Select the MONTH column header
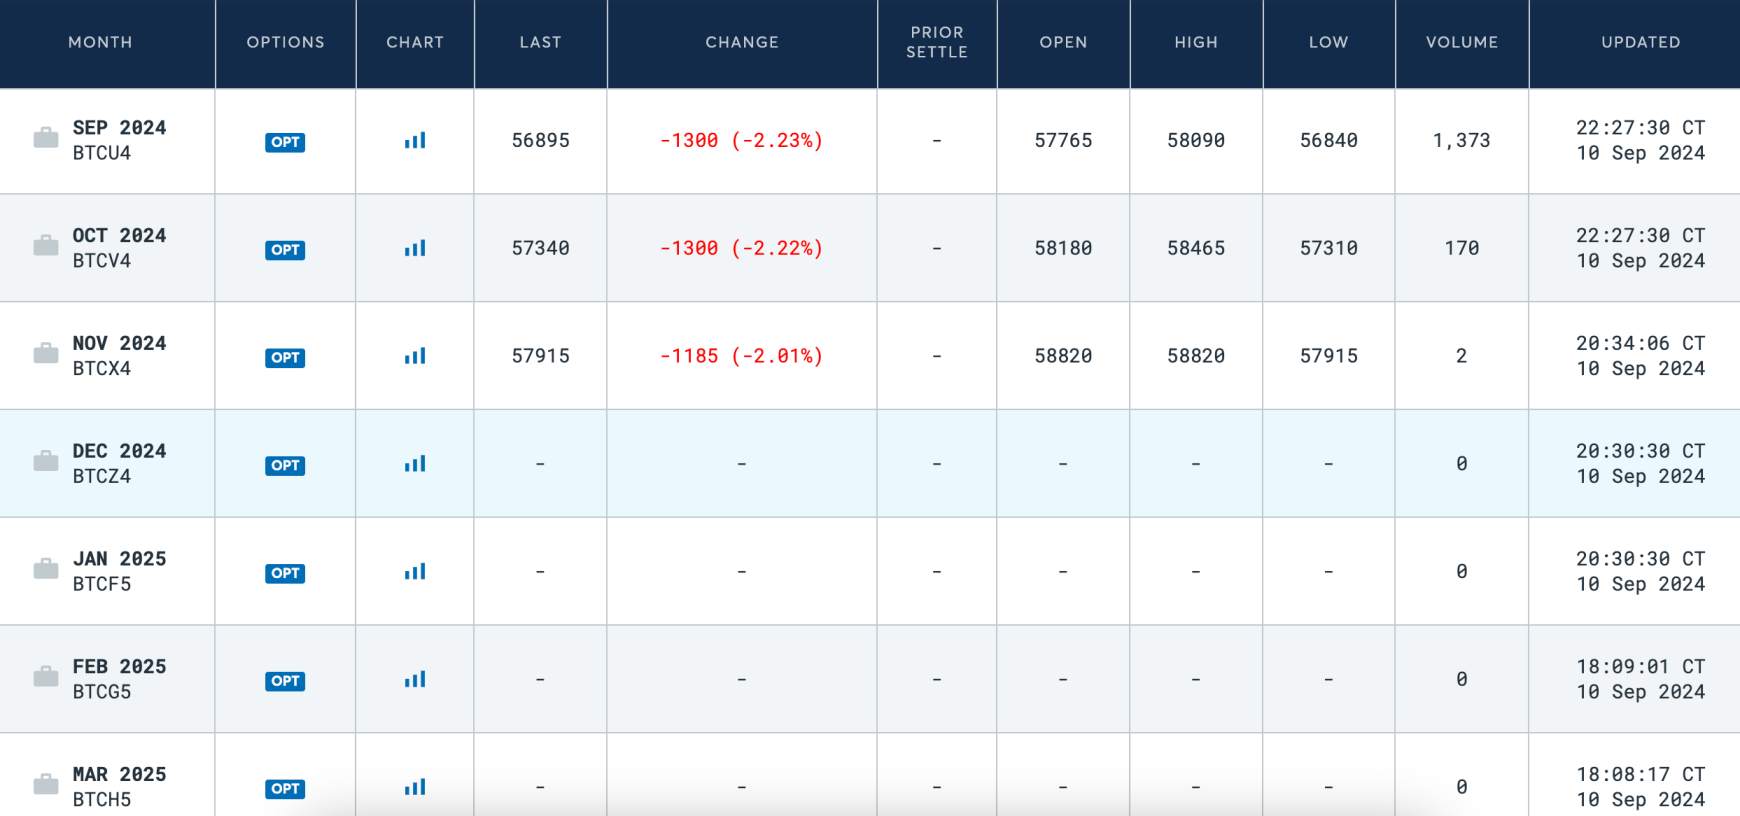Viewport: 1740px width, 816px height. click(100, 42)
